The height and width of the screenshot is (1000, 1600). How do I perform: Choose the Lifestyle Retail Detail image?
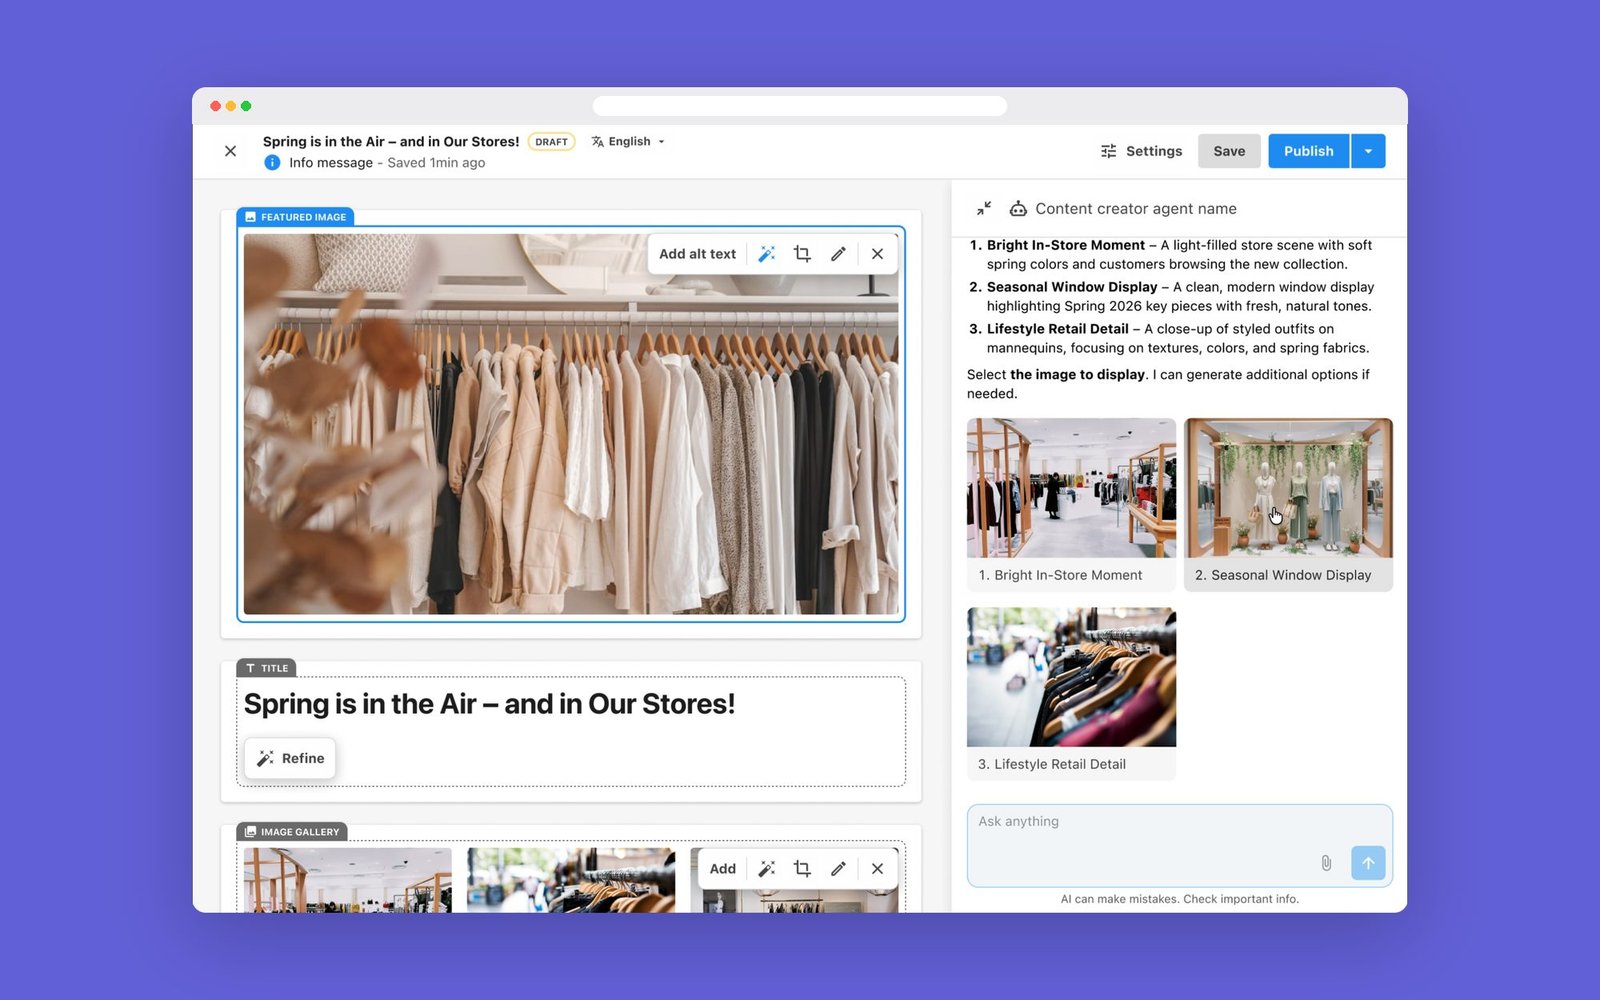[x=1071, y=677]
